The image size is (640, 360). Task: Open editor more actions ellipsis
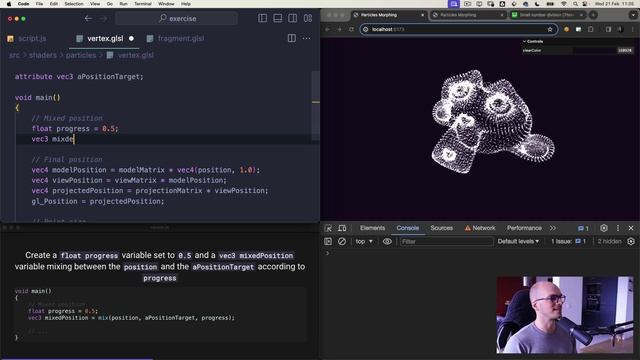[306, 38]
